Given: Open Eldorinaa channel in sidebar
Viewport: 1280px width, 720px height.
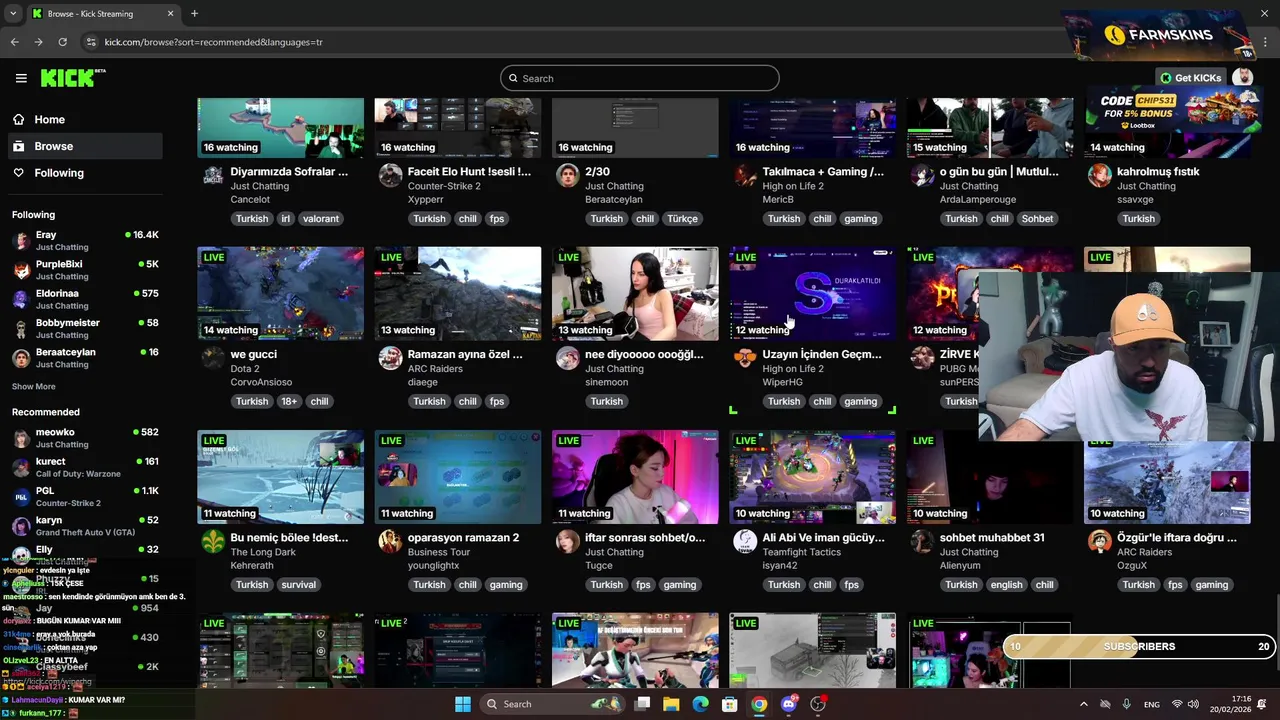Looking at the screenshot, I should [x=85, y=299].
